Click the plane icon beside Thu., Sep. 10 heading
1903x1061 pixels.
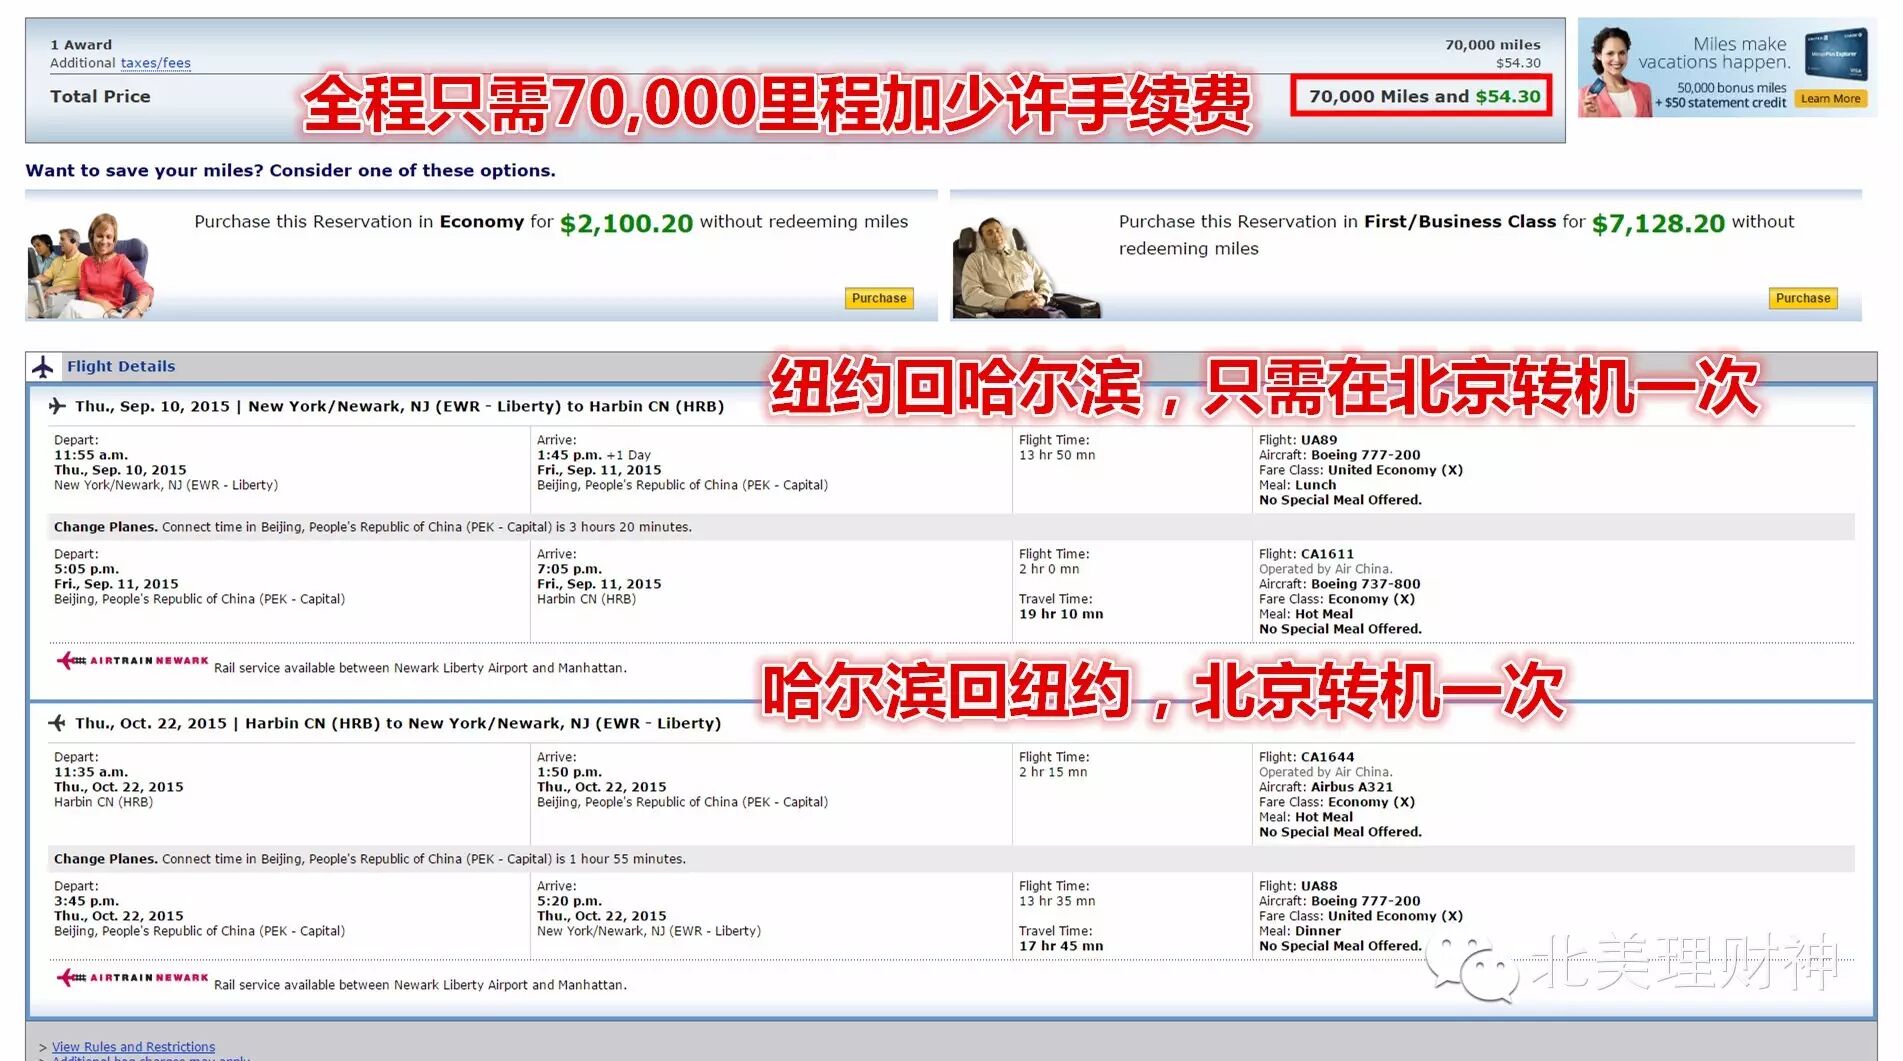57,406
